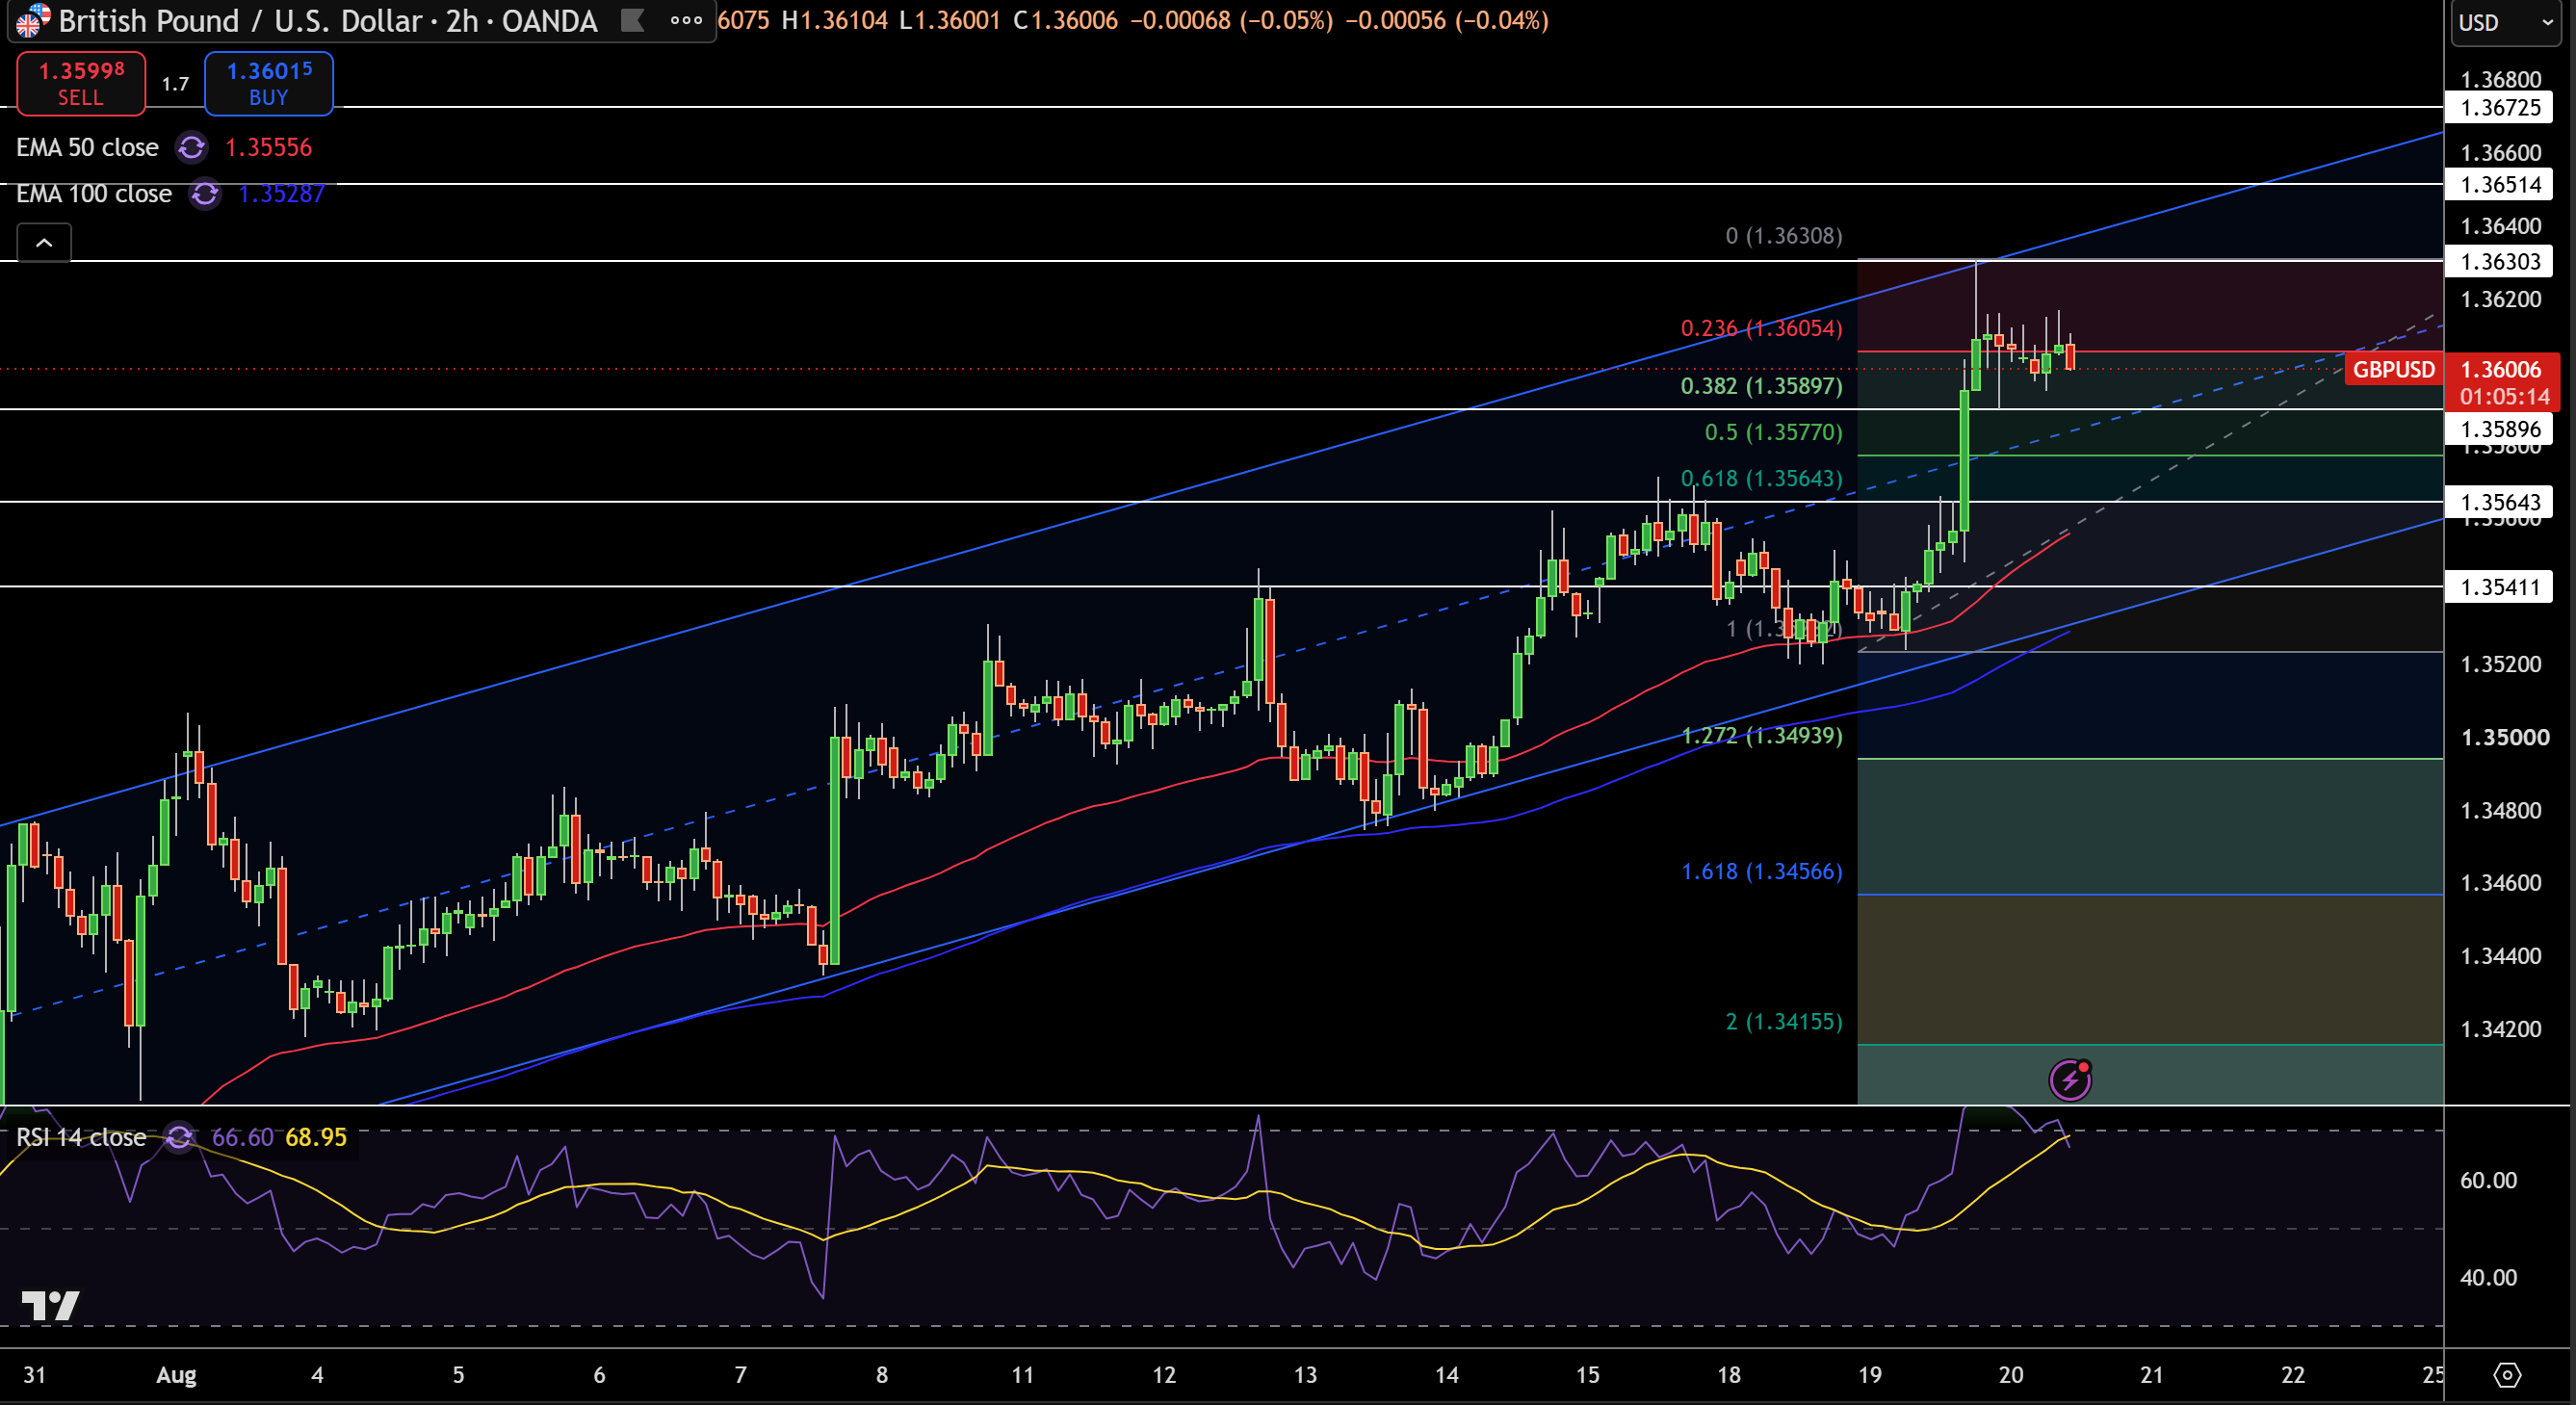2576x1405 pixels.
Task: Click the 1.36725 horizontal line price label
Action: (x=2499, y=107)
